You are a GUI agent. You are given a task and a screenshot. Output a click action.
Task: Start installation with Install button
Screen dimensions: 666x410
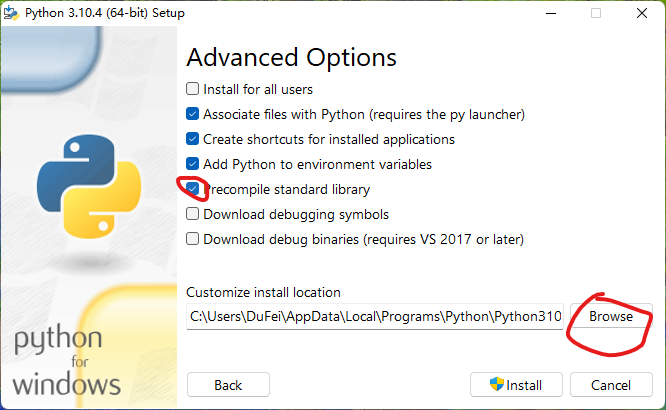click(516, 385)
